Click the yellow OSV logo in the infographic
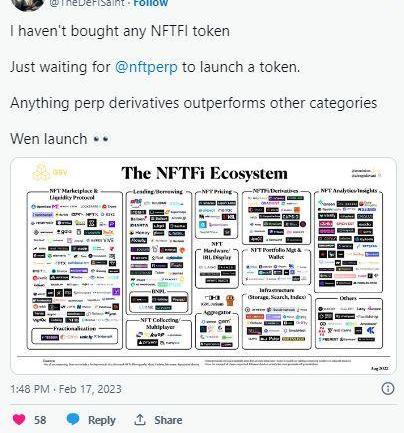404x433 pixels. click(51, 172)
